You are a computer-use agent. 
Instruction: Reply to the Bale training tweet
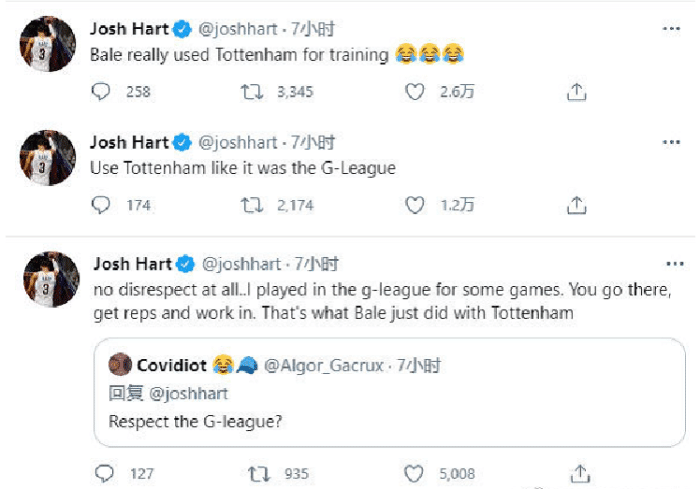pos(101,92)
